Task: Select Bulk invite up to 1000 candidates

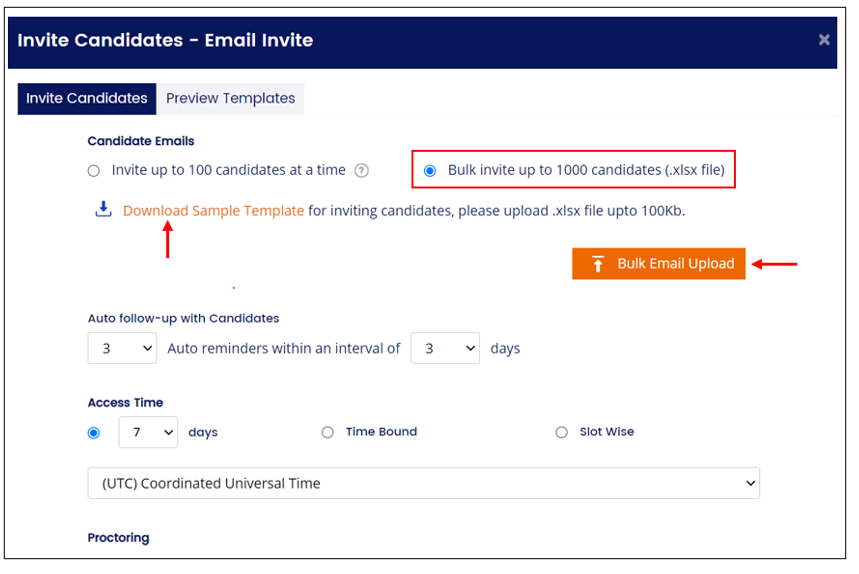Action: [430, 171]
